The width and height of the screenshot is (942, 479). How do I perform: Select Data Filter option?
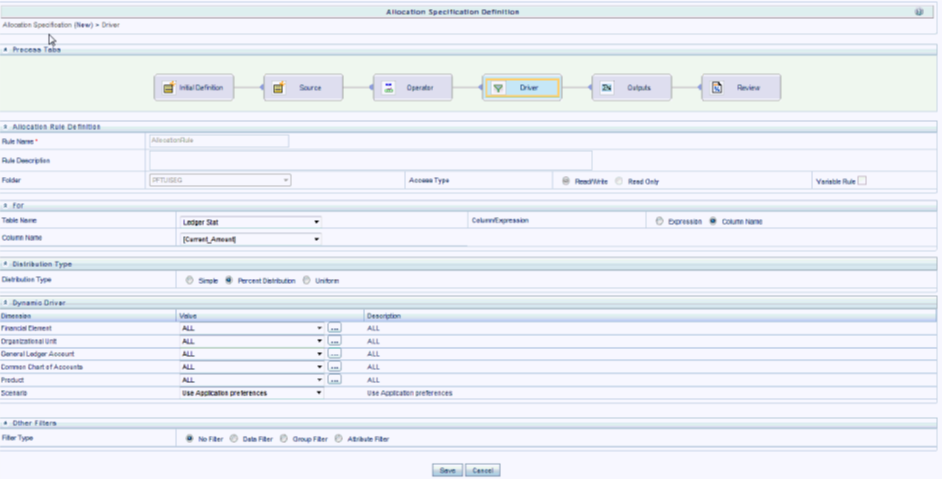pos(234,439)
